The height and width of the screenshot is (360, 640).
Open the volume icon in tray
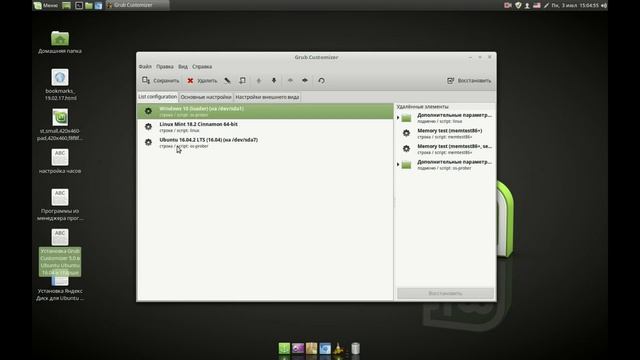point(604,5)
